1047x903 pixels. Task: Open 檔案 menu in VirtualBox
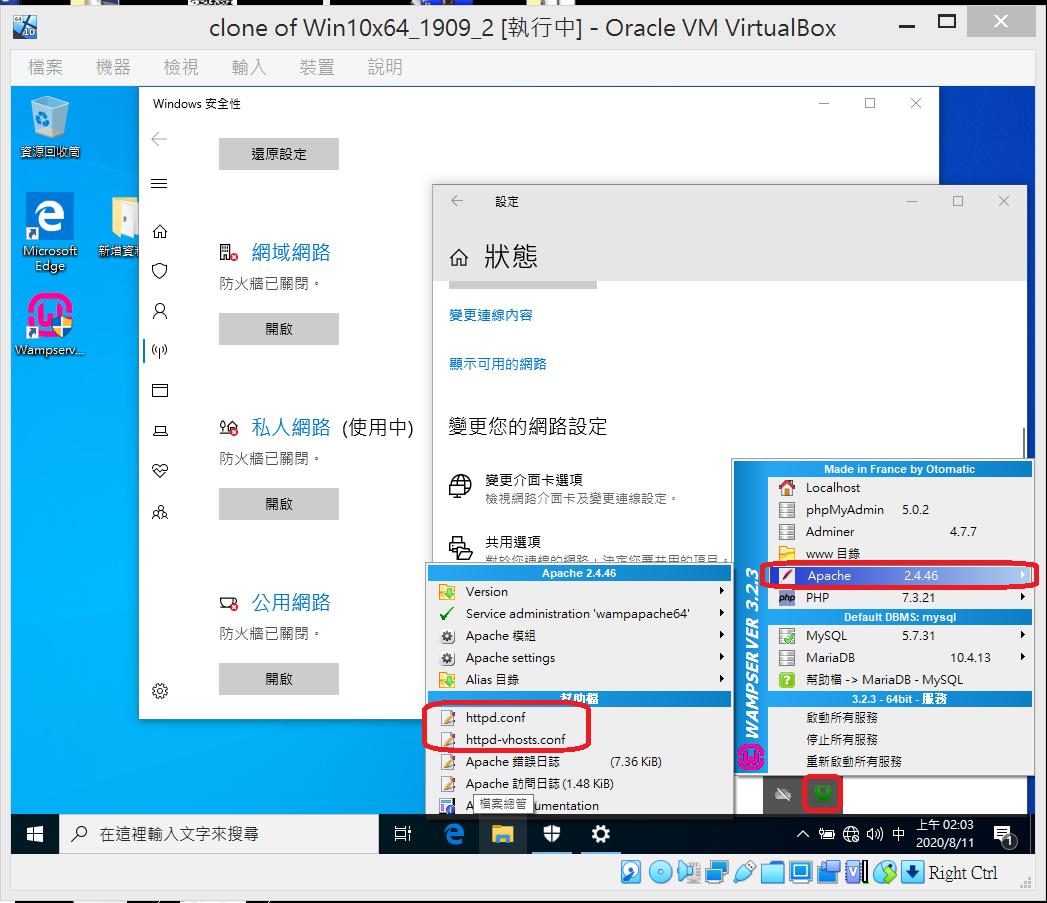point(45,67)
